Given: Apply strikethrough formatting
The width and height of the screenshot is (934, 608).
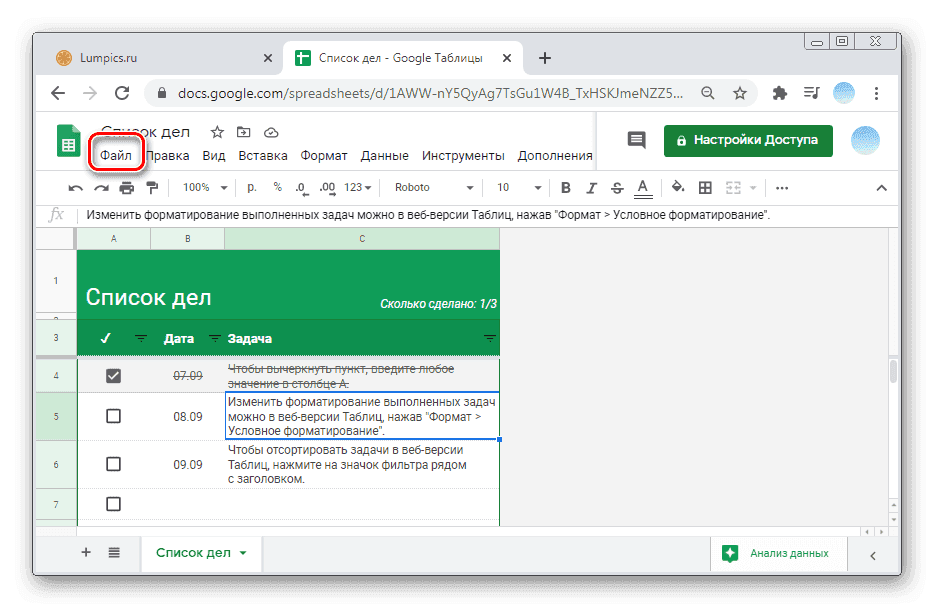Looking at the screenshot, I should click(616, 188).
